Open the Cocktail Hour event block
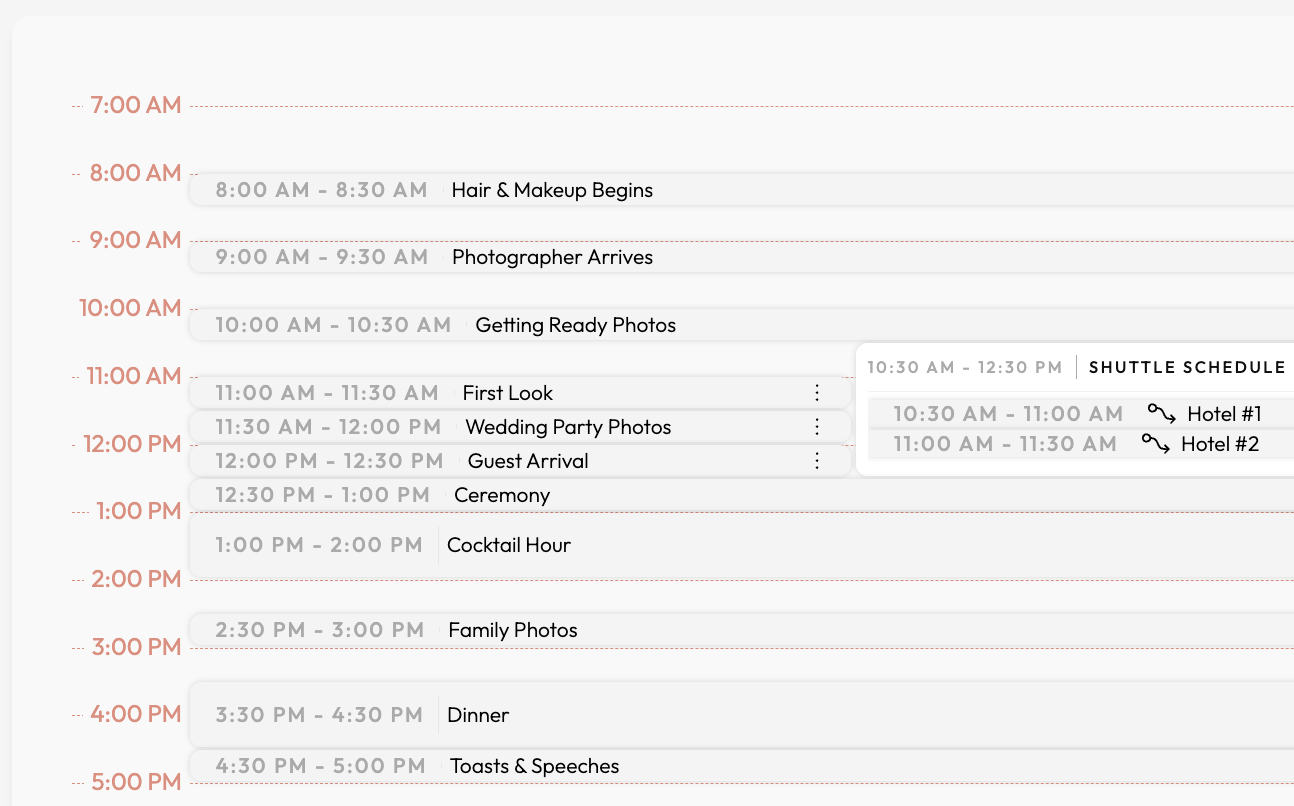1294x806 pixels. point(741,545)
